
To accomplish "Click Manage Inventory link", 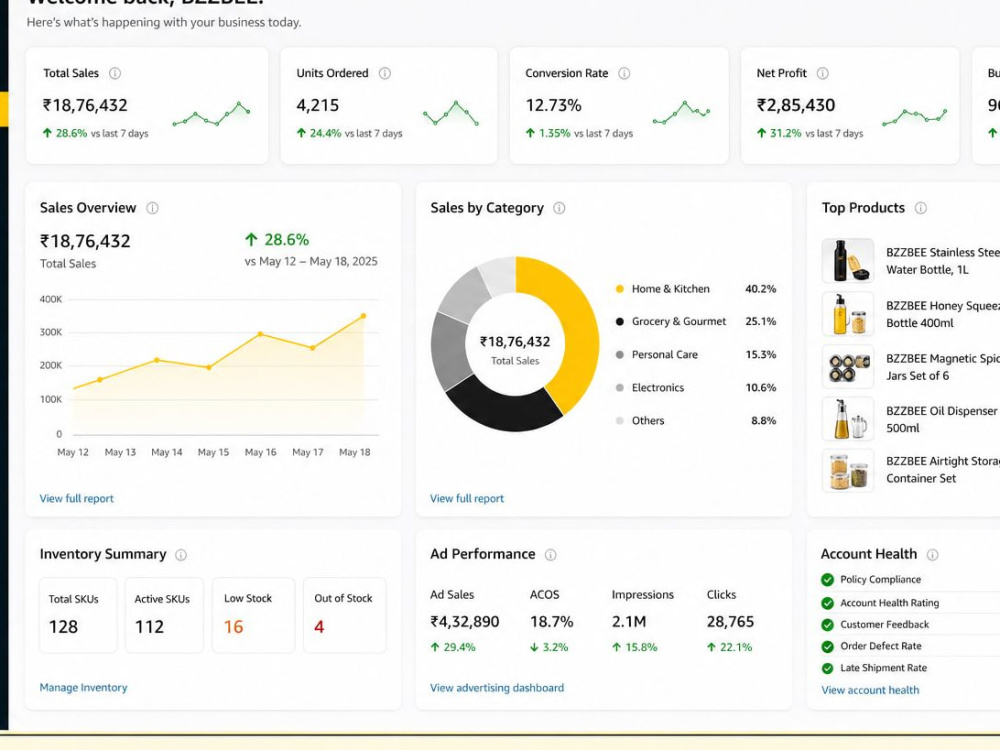I will coord(84,688).
